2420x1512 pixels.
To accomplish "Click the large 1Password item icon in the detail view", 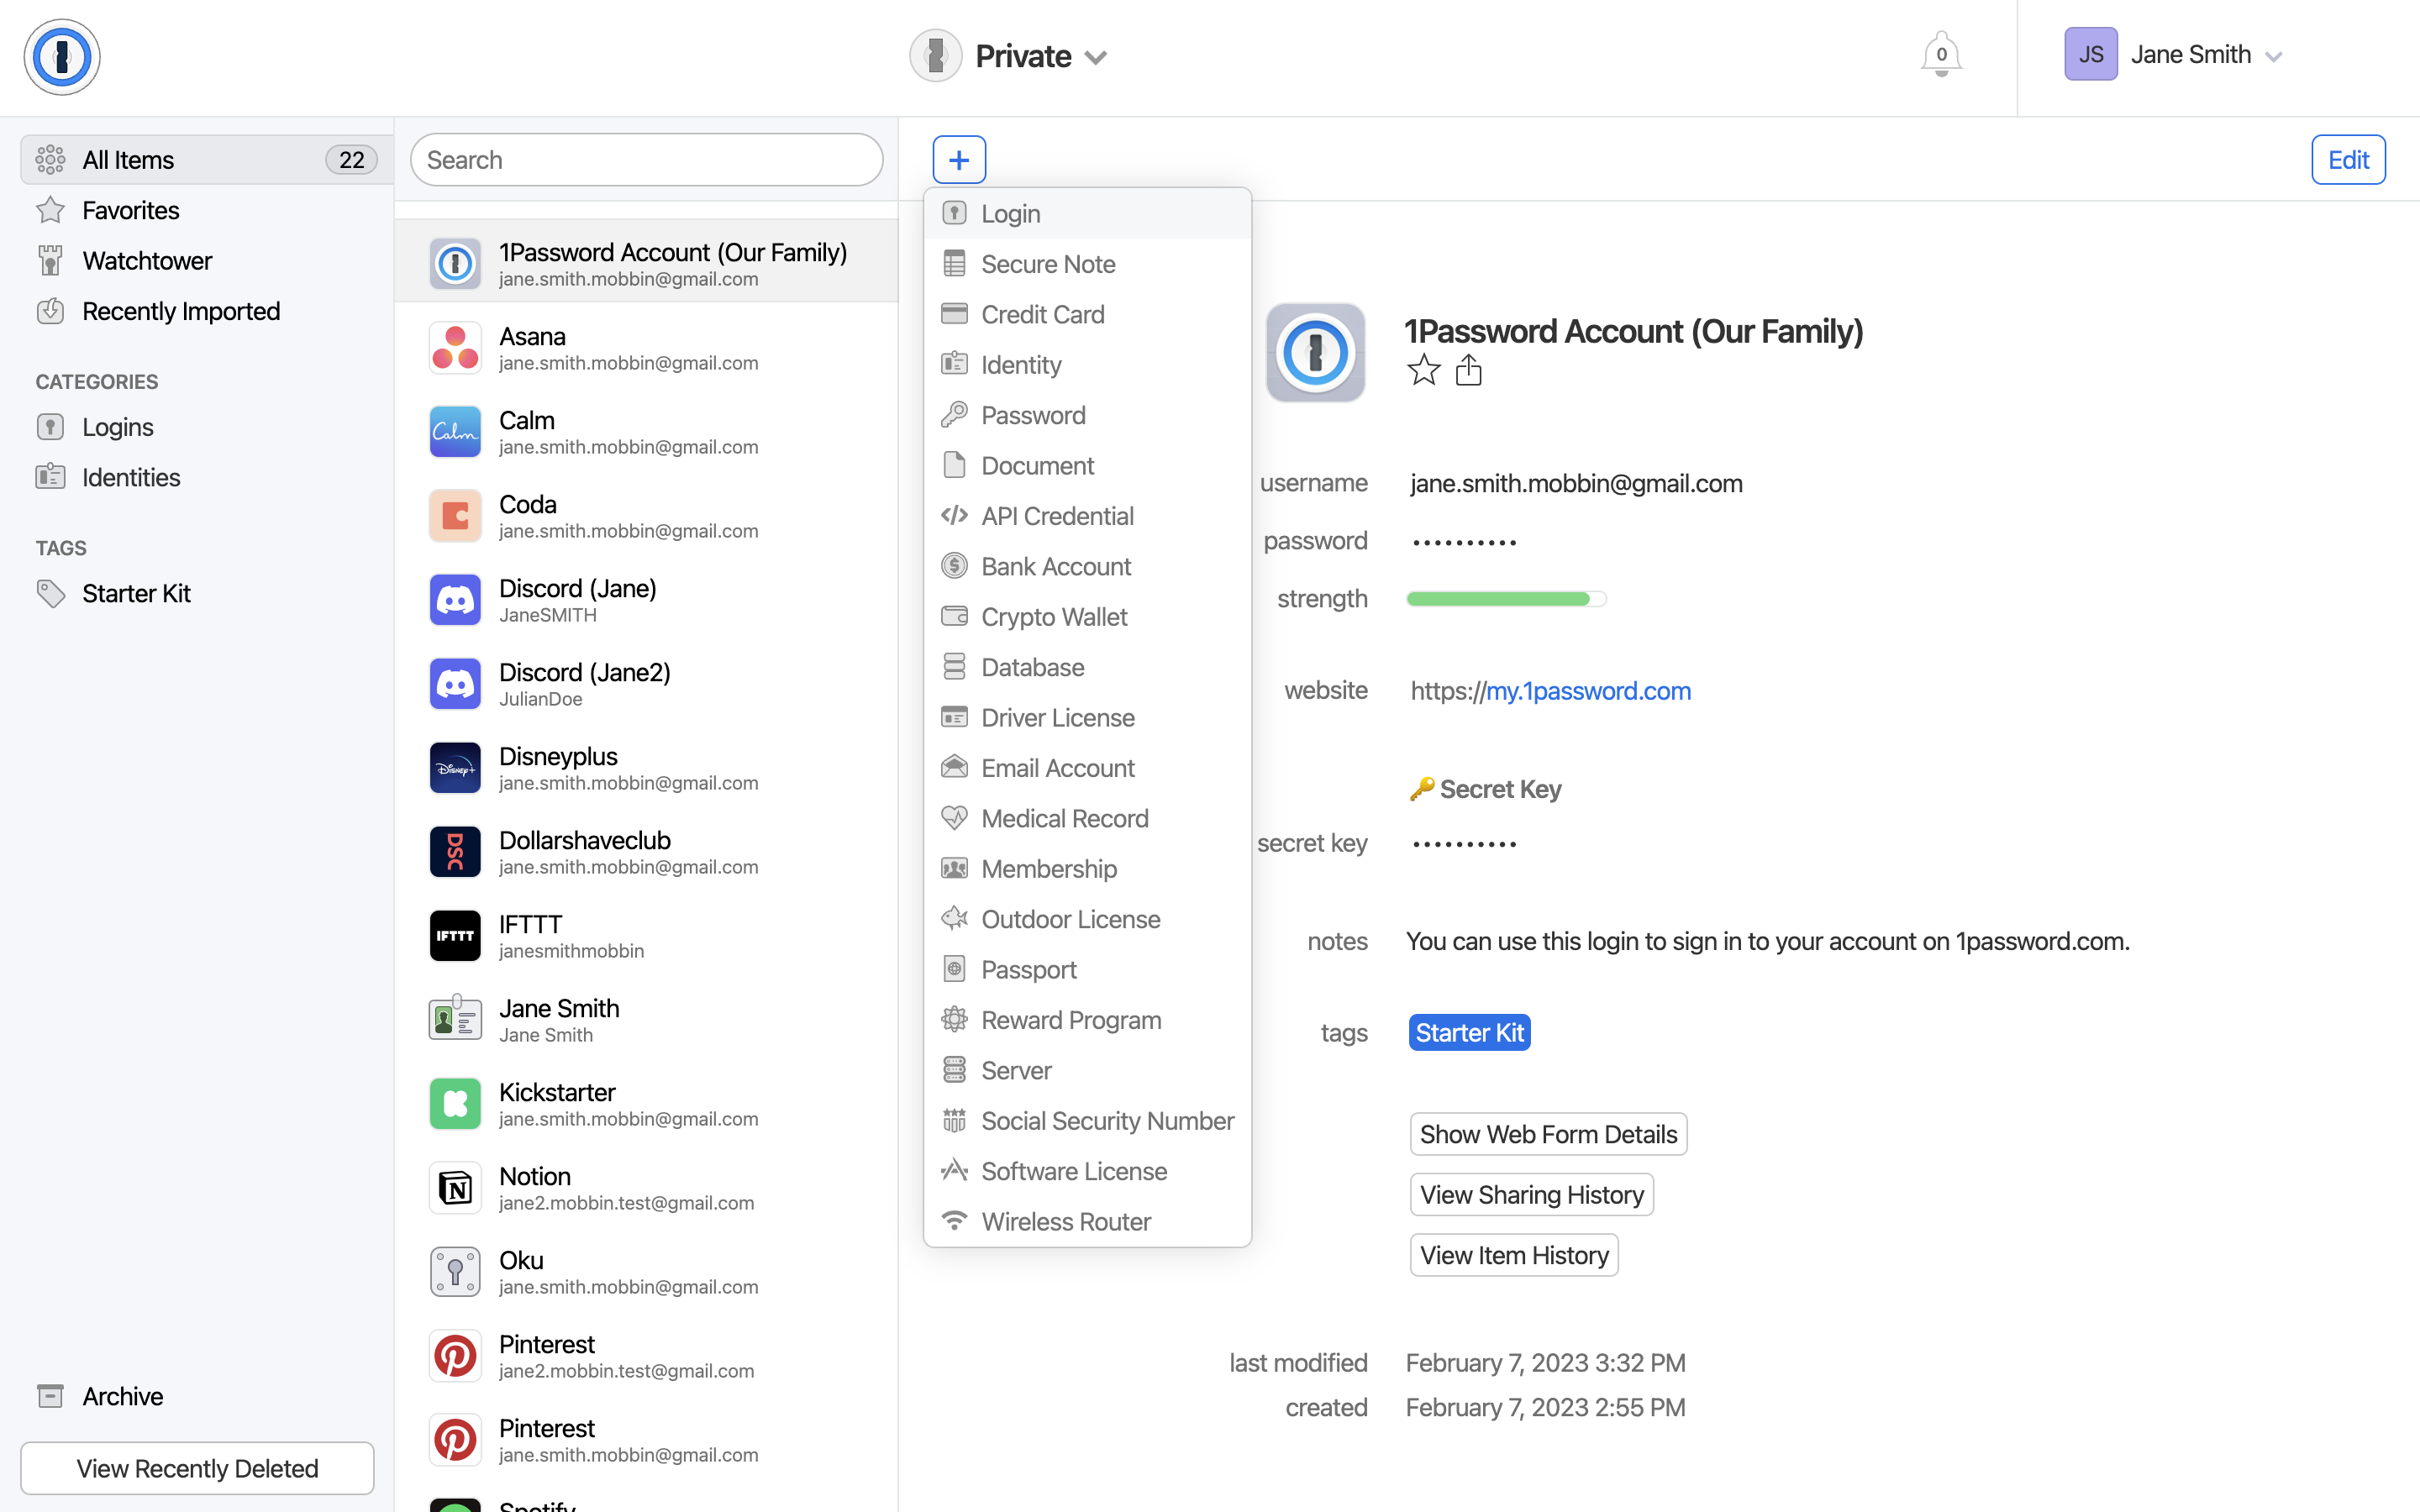I will tap(1315, 353).
